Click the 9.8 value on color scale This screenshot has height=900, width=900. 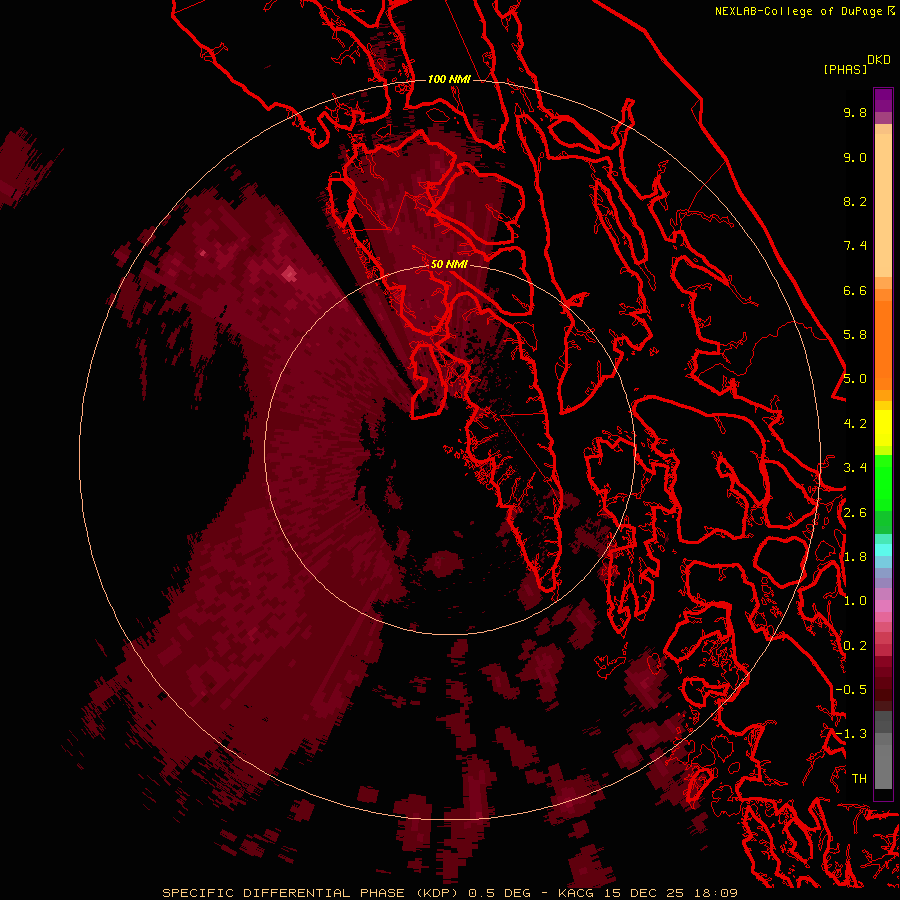click(855, 112)
